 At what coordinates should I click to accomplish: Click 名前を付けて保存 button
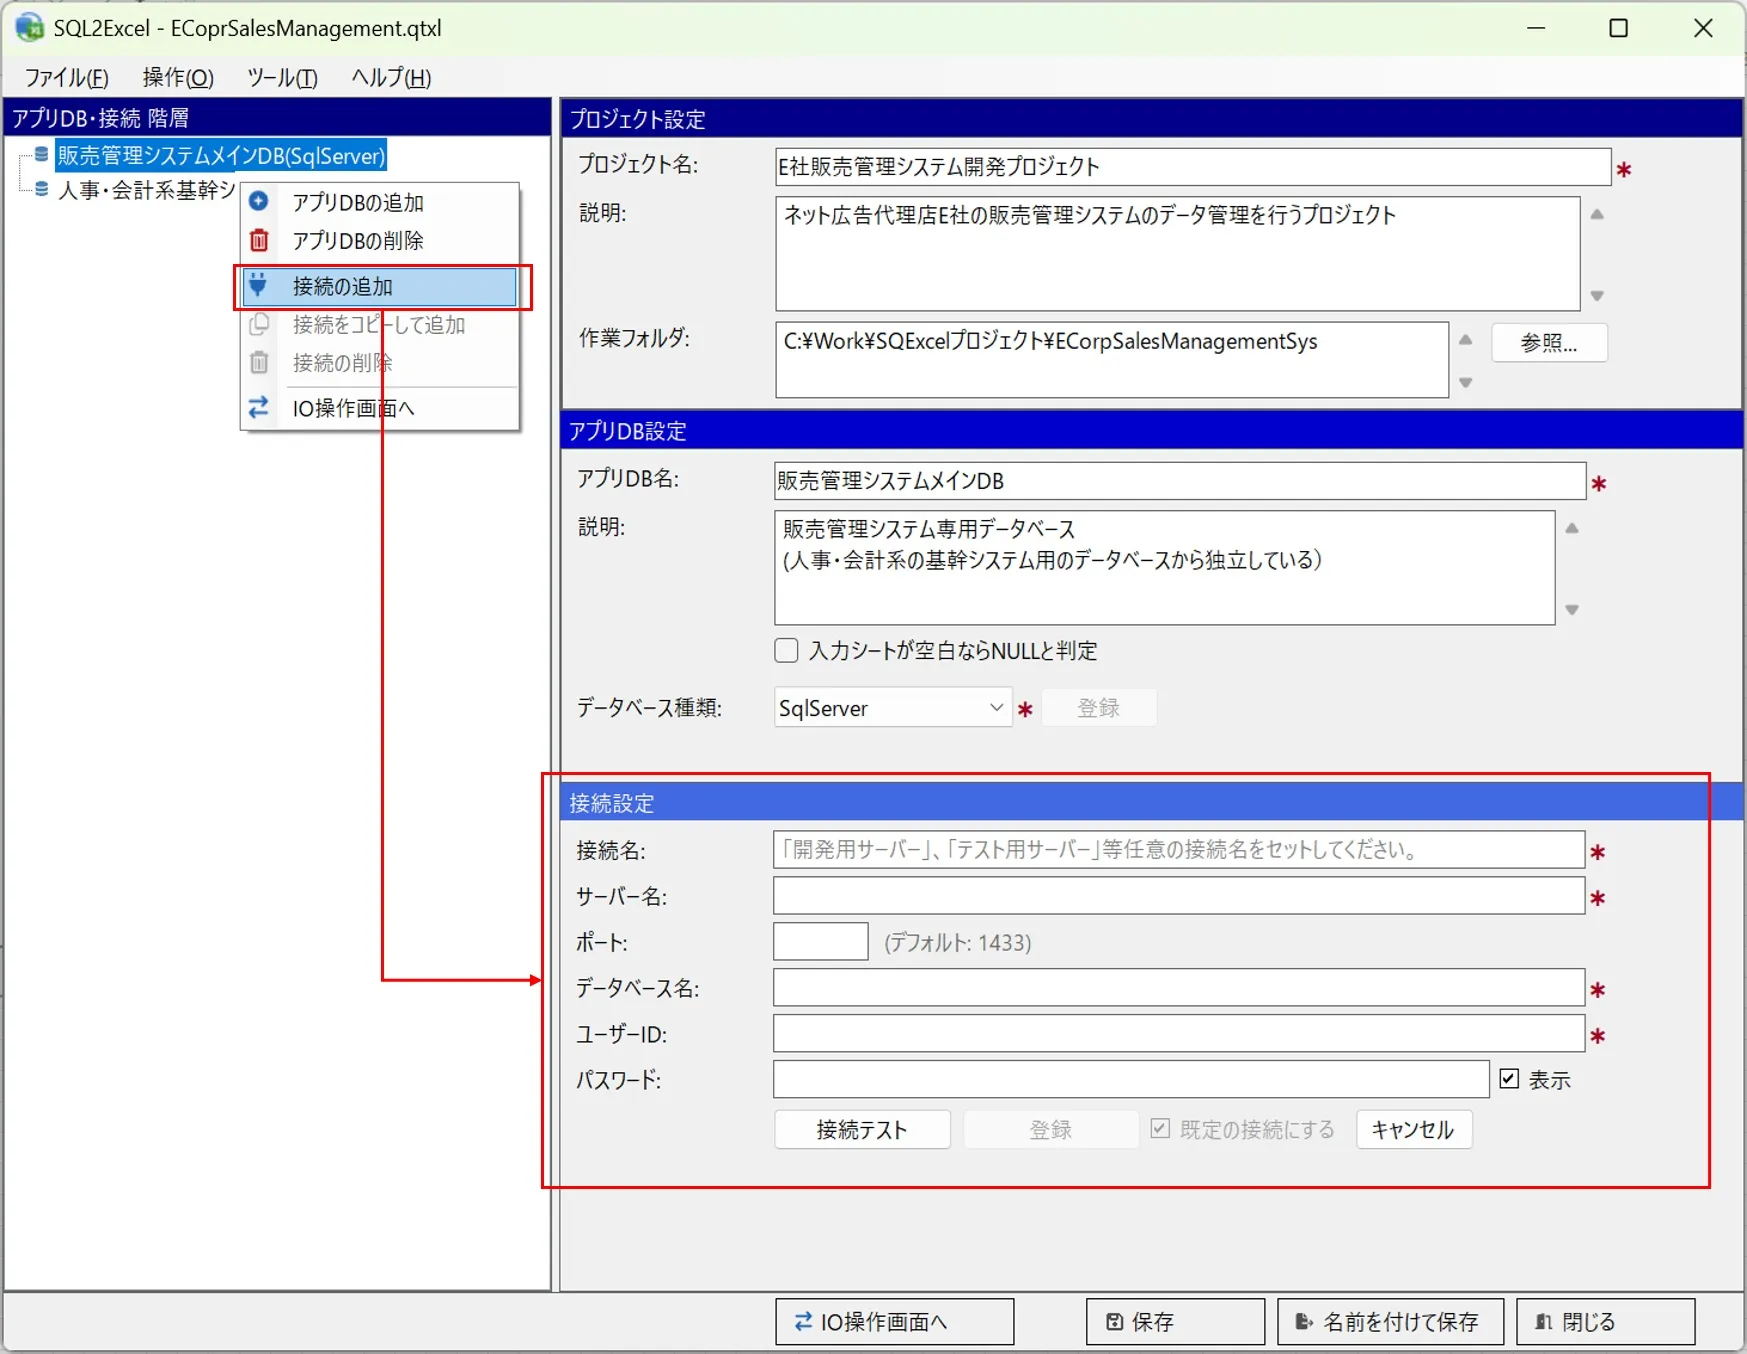1391,1322
